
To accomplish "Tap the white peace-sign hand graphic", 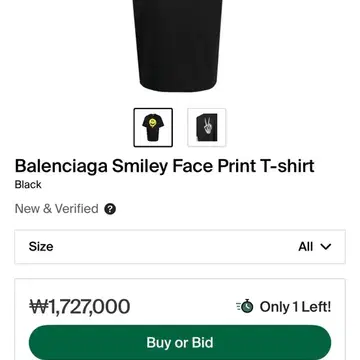I will 208,127.
